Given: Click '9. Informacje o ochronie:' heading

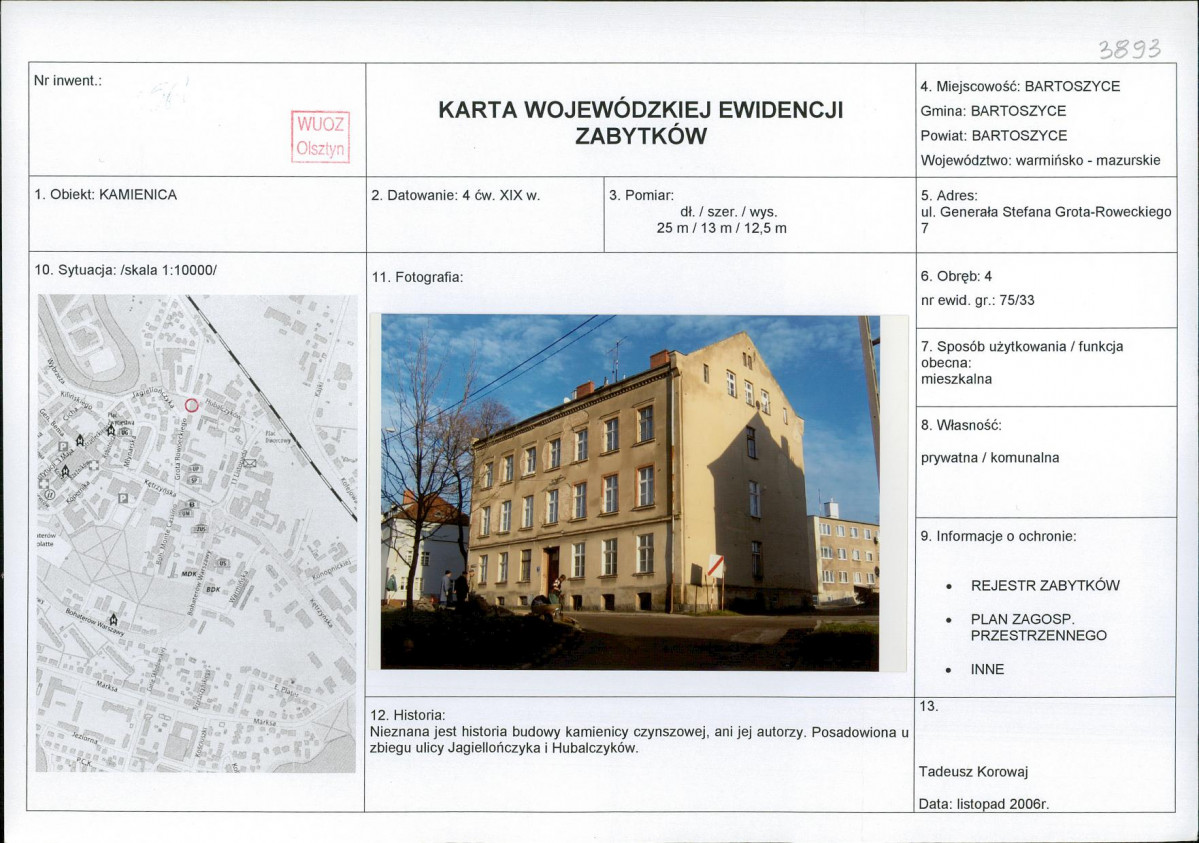Looking at the screenshot, I should coord(998,536).
